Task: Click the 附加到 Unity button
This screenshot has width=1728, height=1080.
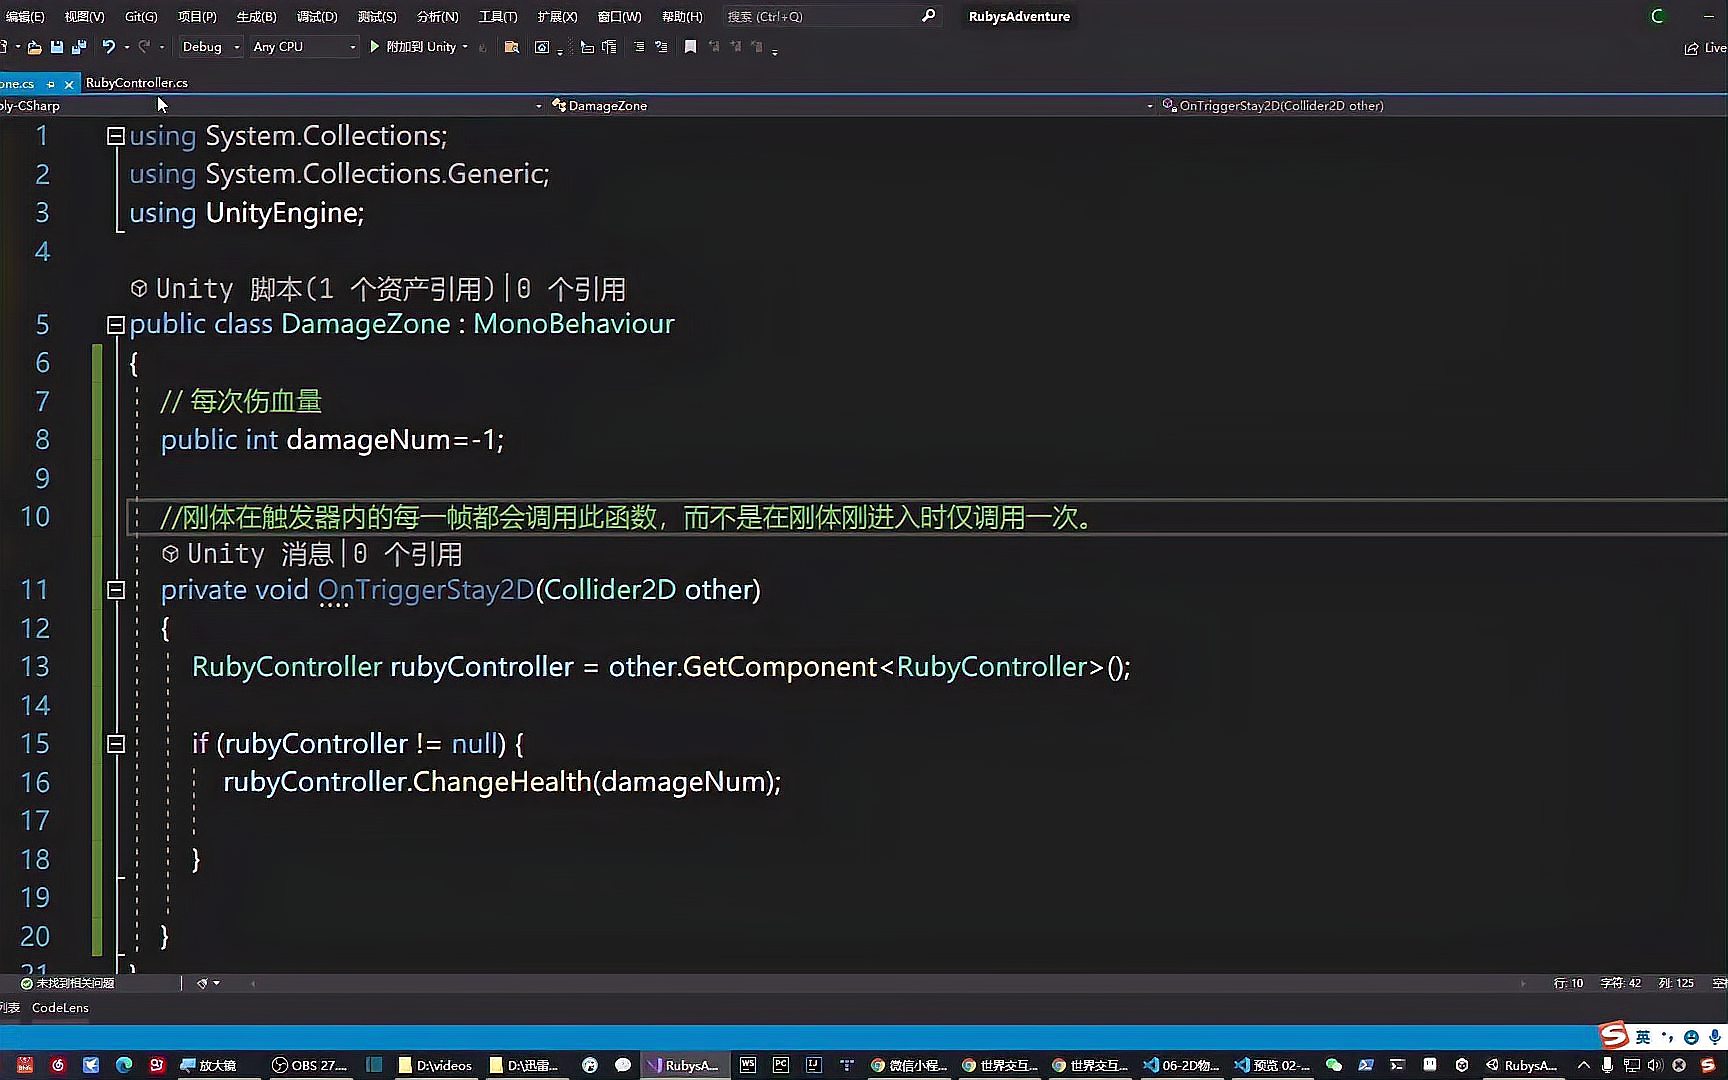Action: point(420,46)
